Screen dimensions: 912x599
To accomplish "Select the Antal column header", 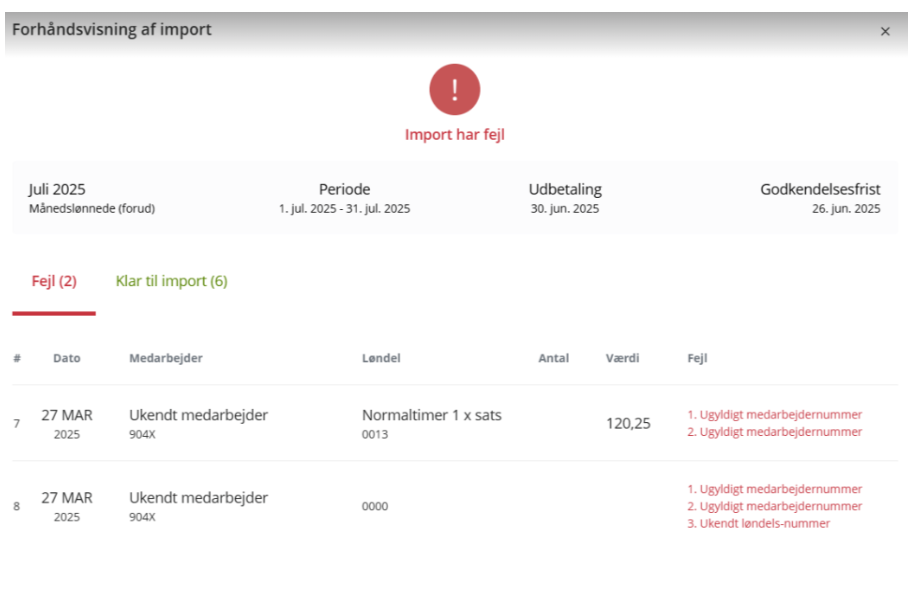I will 553,358.
